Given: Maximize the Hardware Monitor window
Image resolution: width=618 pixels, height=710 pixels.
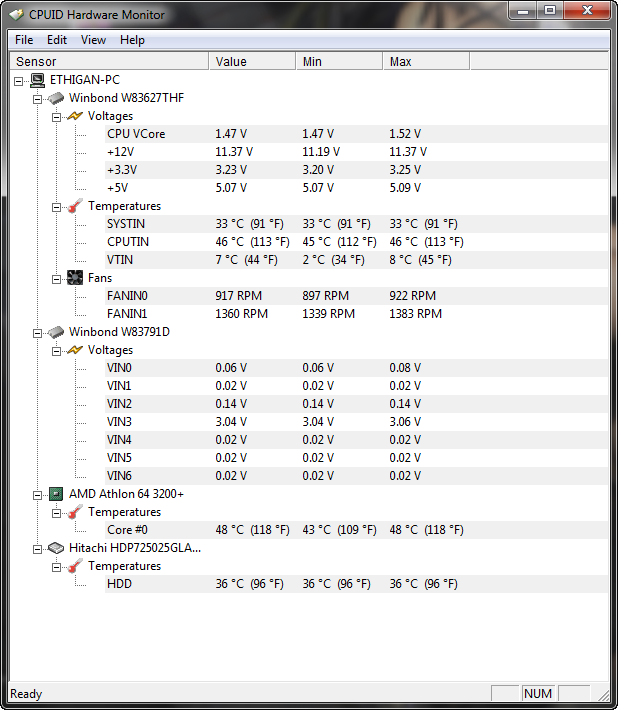Looking at the screenshot, I should click(550, 11).
